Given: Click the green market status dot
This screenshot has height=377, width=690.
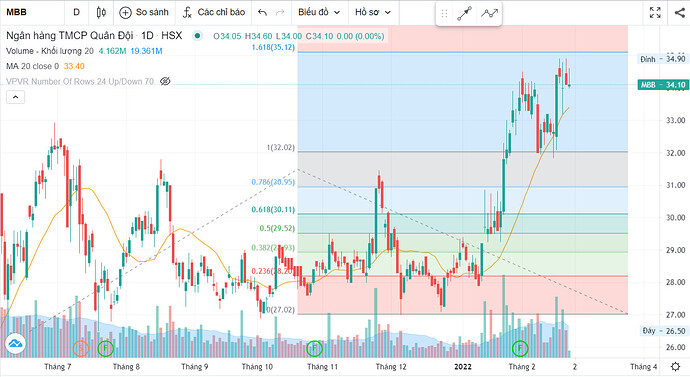Looking at the screenshot, I should click(x=198, y=36).
